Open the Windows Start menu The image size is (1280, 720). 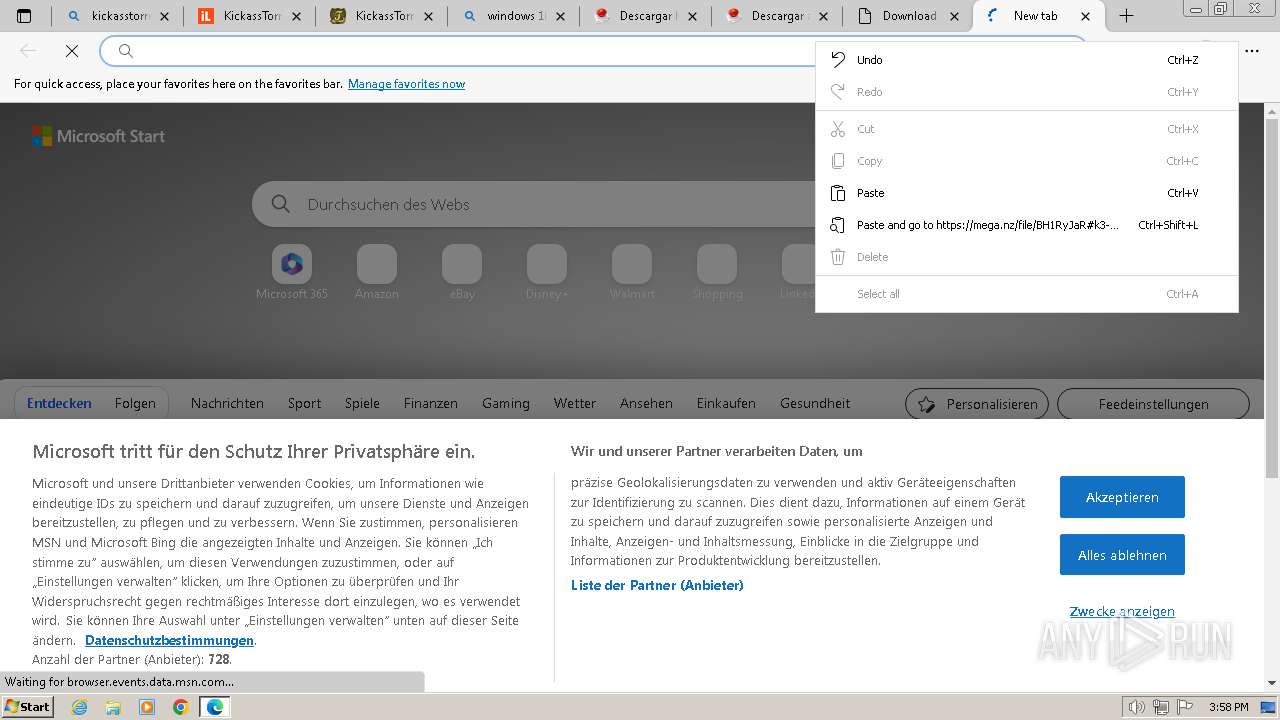point(27,707)
